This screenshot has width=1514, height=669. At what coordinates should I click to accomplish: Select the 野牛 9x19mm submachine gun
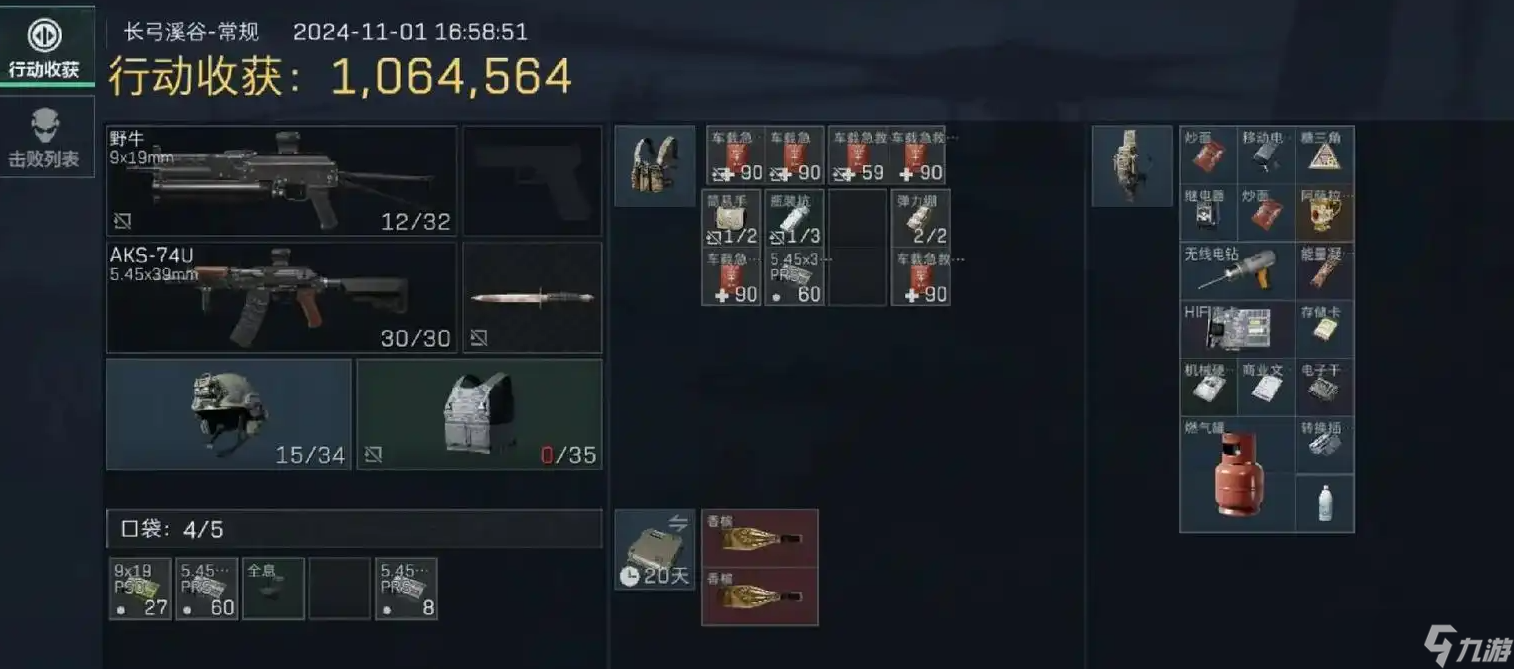click(281, 181)
